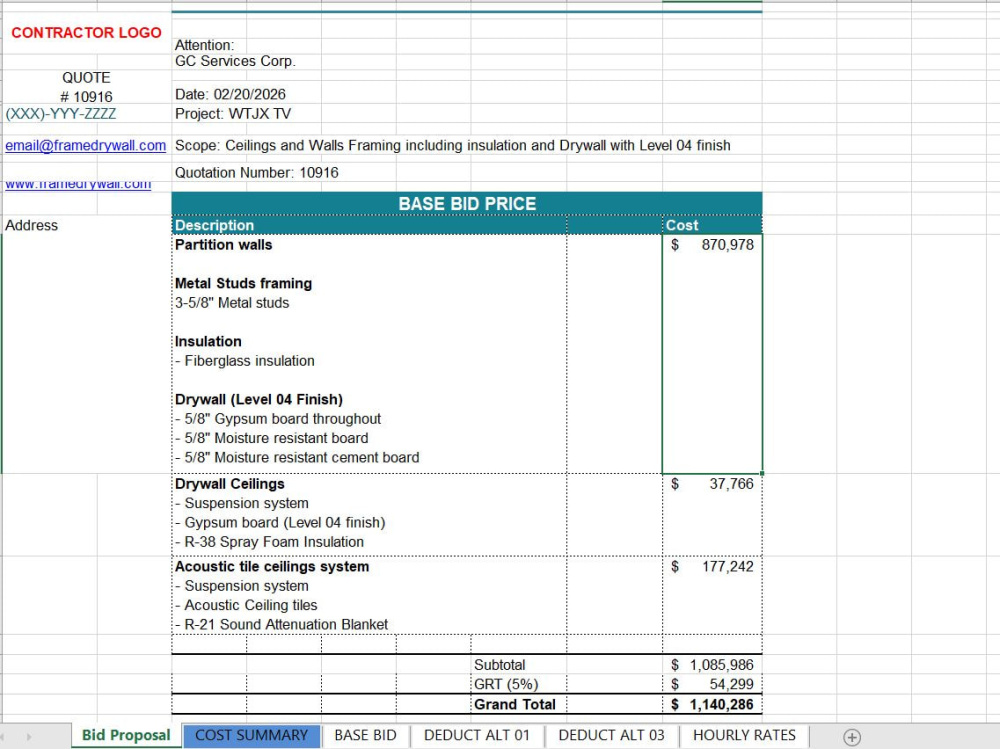Image resolution: width=1000 pixels, height=749 pixels.
Task: Select the 5/8" Gypsum board throughout line
Action: [x=277, y=419]
